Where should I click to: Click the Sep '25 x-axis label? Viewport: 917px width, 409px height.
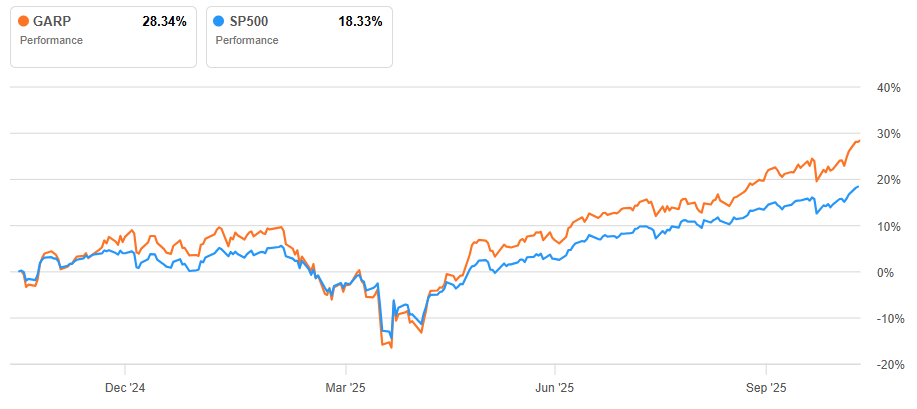pos(765,386)
